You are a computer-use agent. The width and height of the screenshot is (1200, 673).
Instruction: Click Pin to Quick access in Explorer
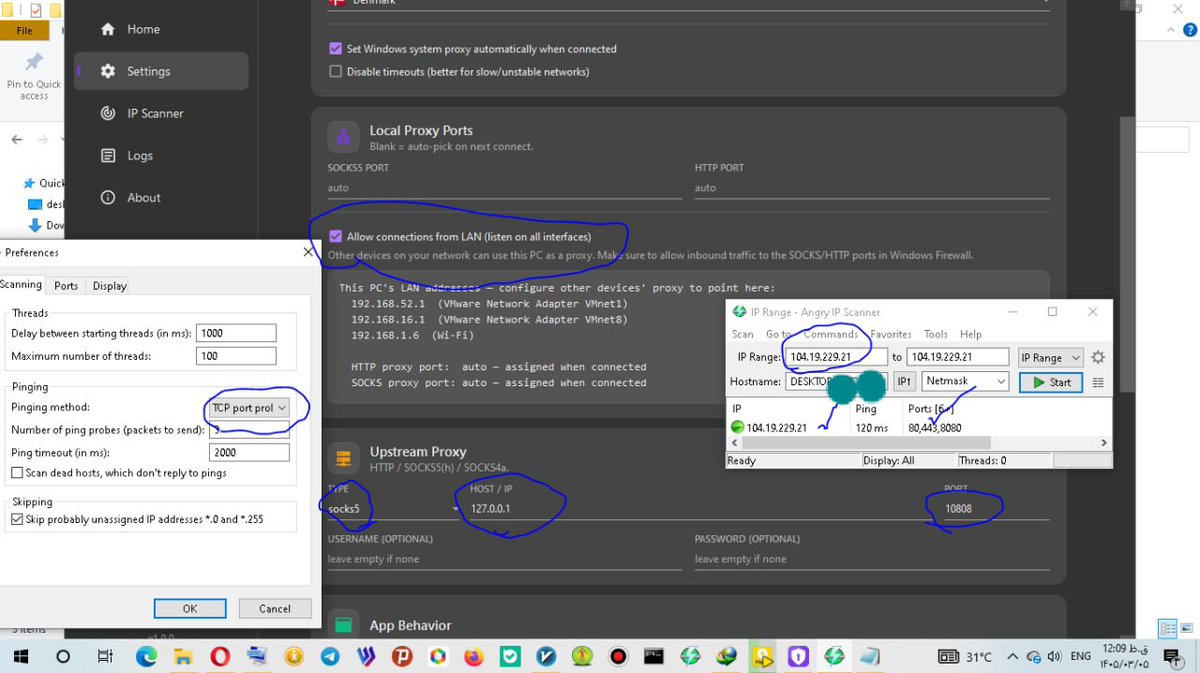(x=34, y=76)
